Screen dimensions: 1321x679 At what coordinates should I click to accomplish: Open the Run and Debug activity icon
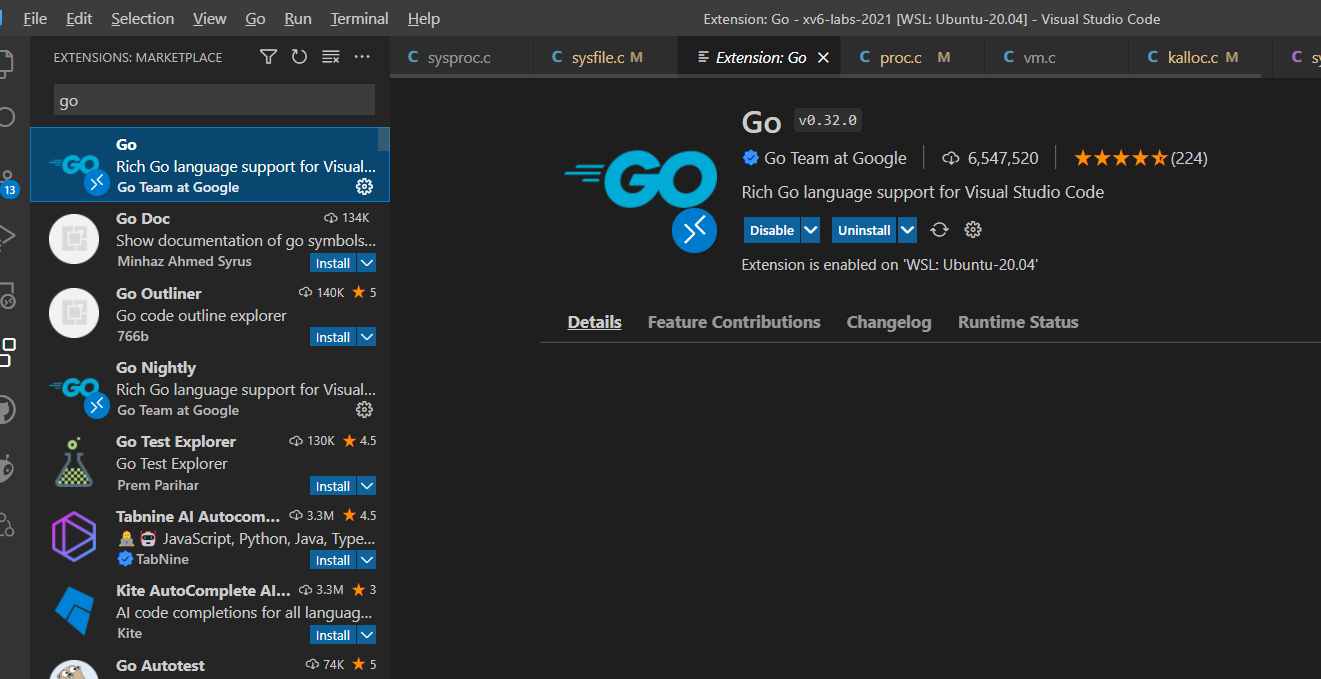coord(8,236)
